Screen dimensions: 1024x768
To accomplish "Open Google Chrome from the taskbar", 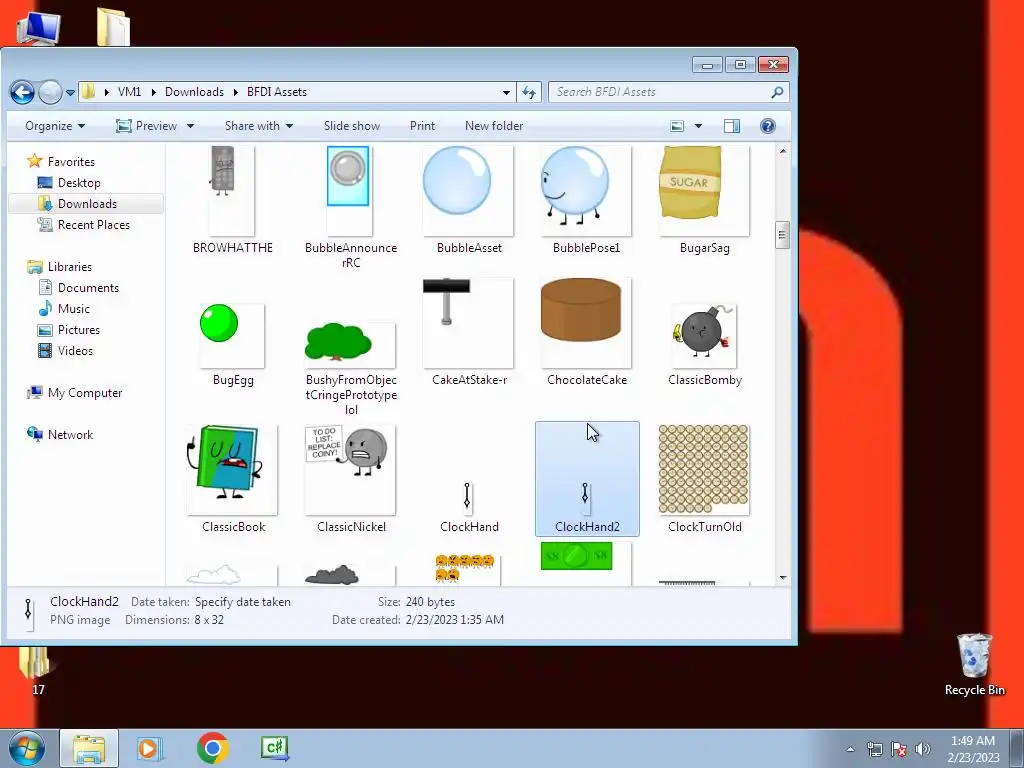I will click(x=212, y=748).
